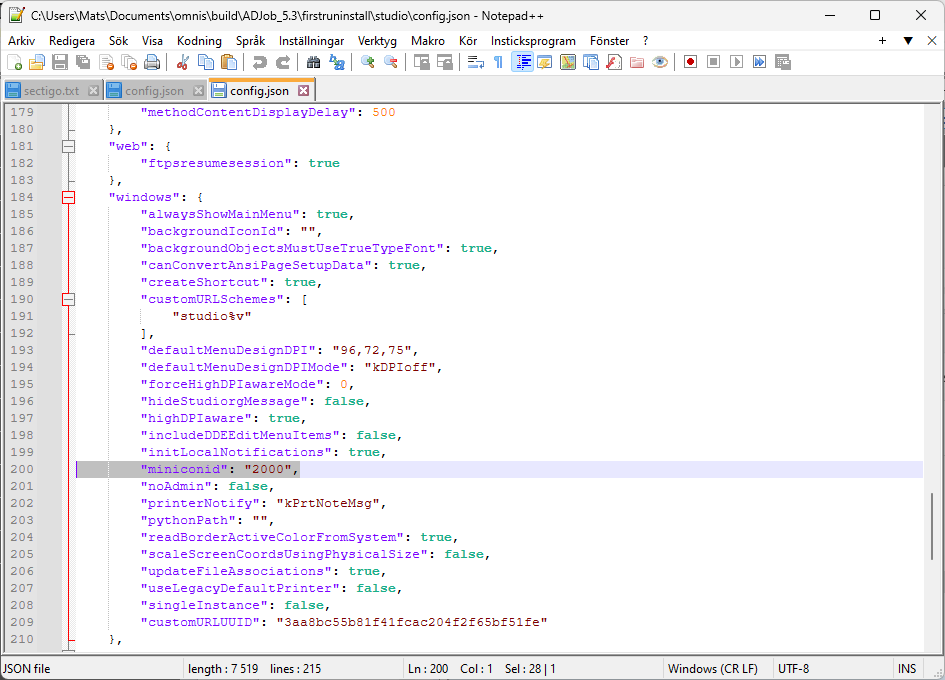
Task: Collapse the "windows" fold block
Action: point(69,197)
